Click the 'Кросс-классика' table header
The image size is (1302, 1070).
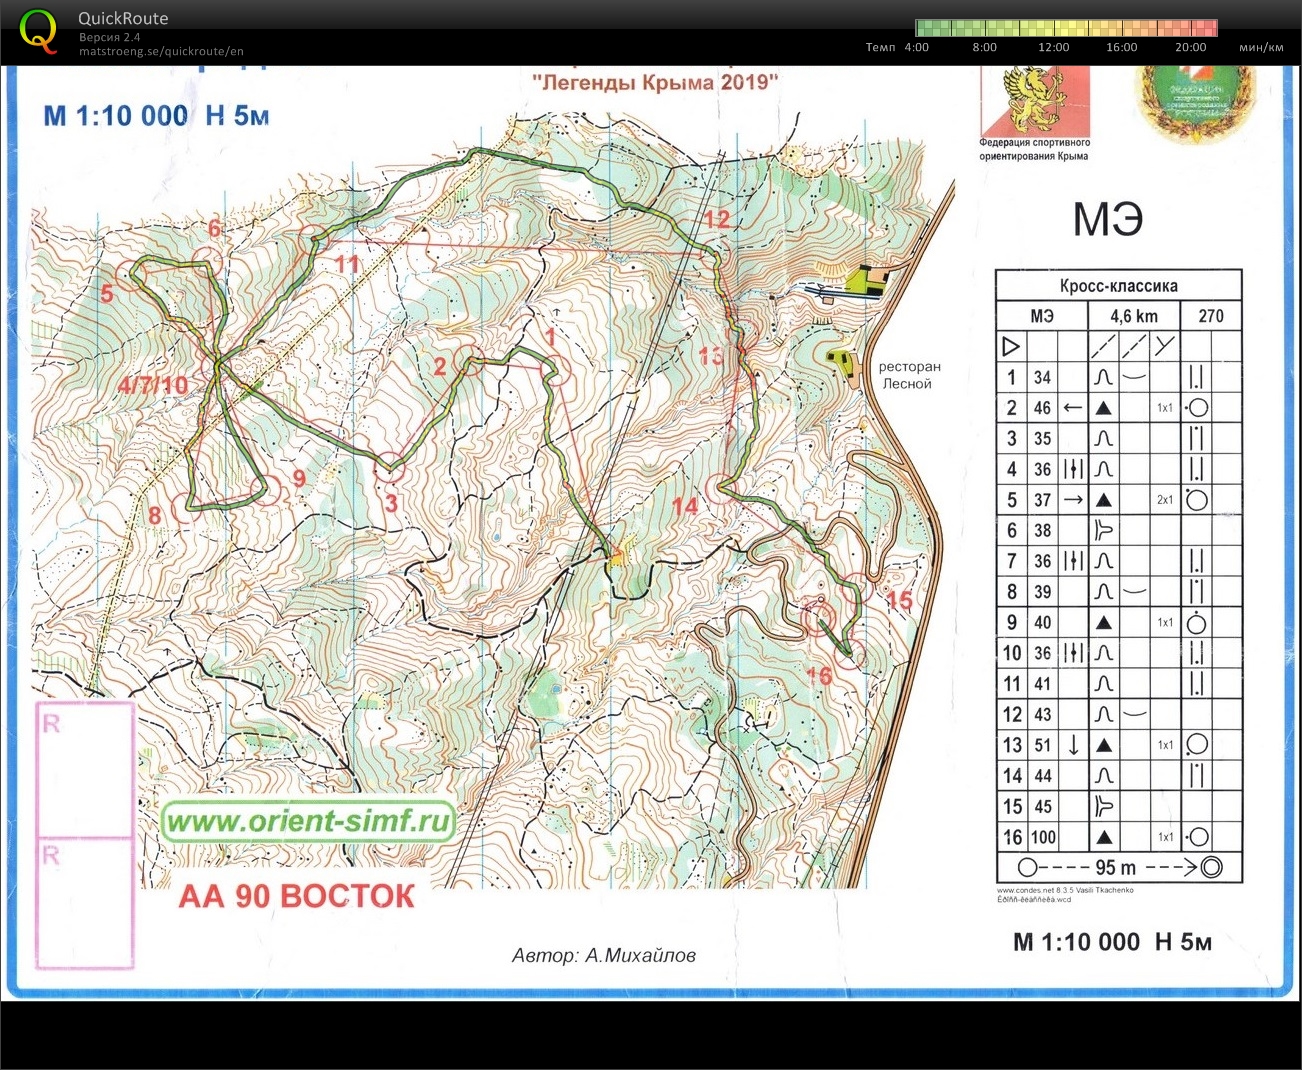[1118, 286]
